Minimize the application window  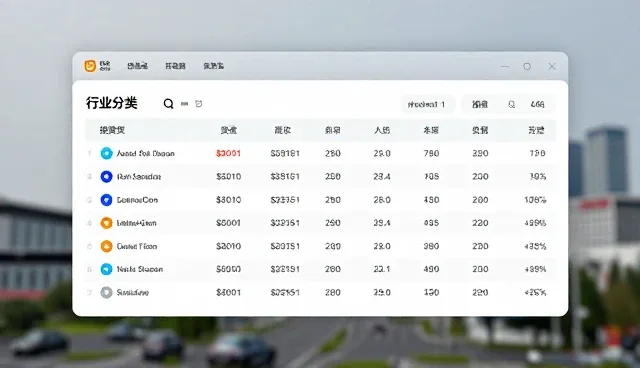pos(505,66)
